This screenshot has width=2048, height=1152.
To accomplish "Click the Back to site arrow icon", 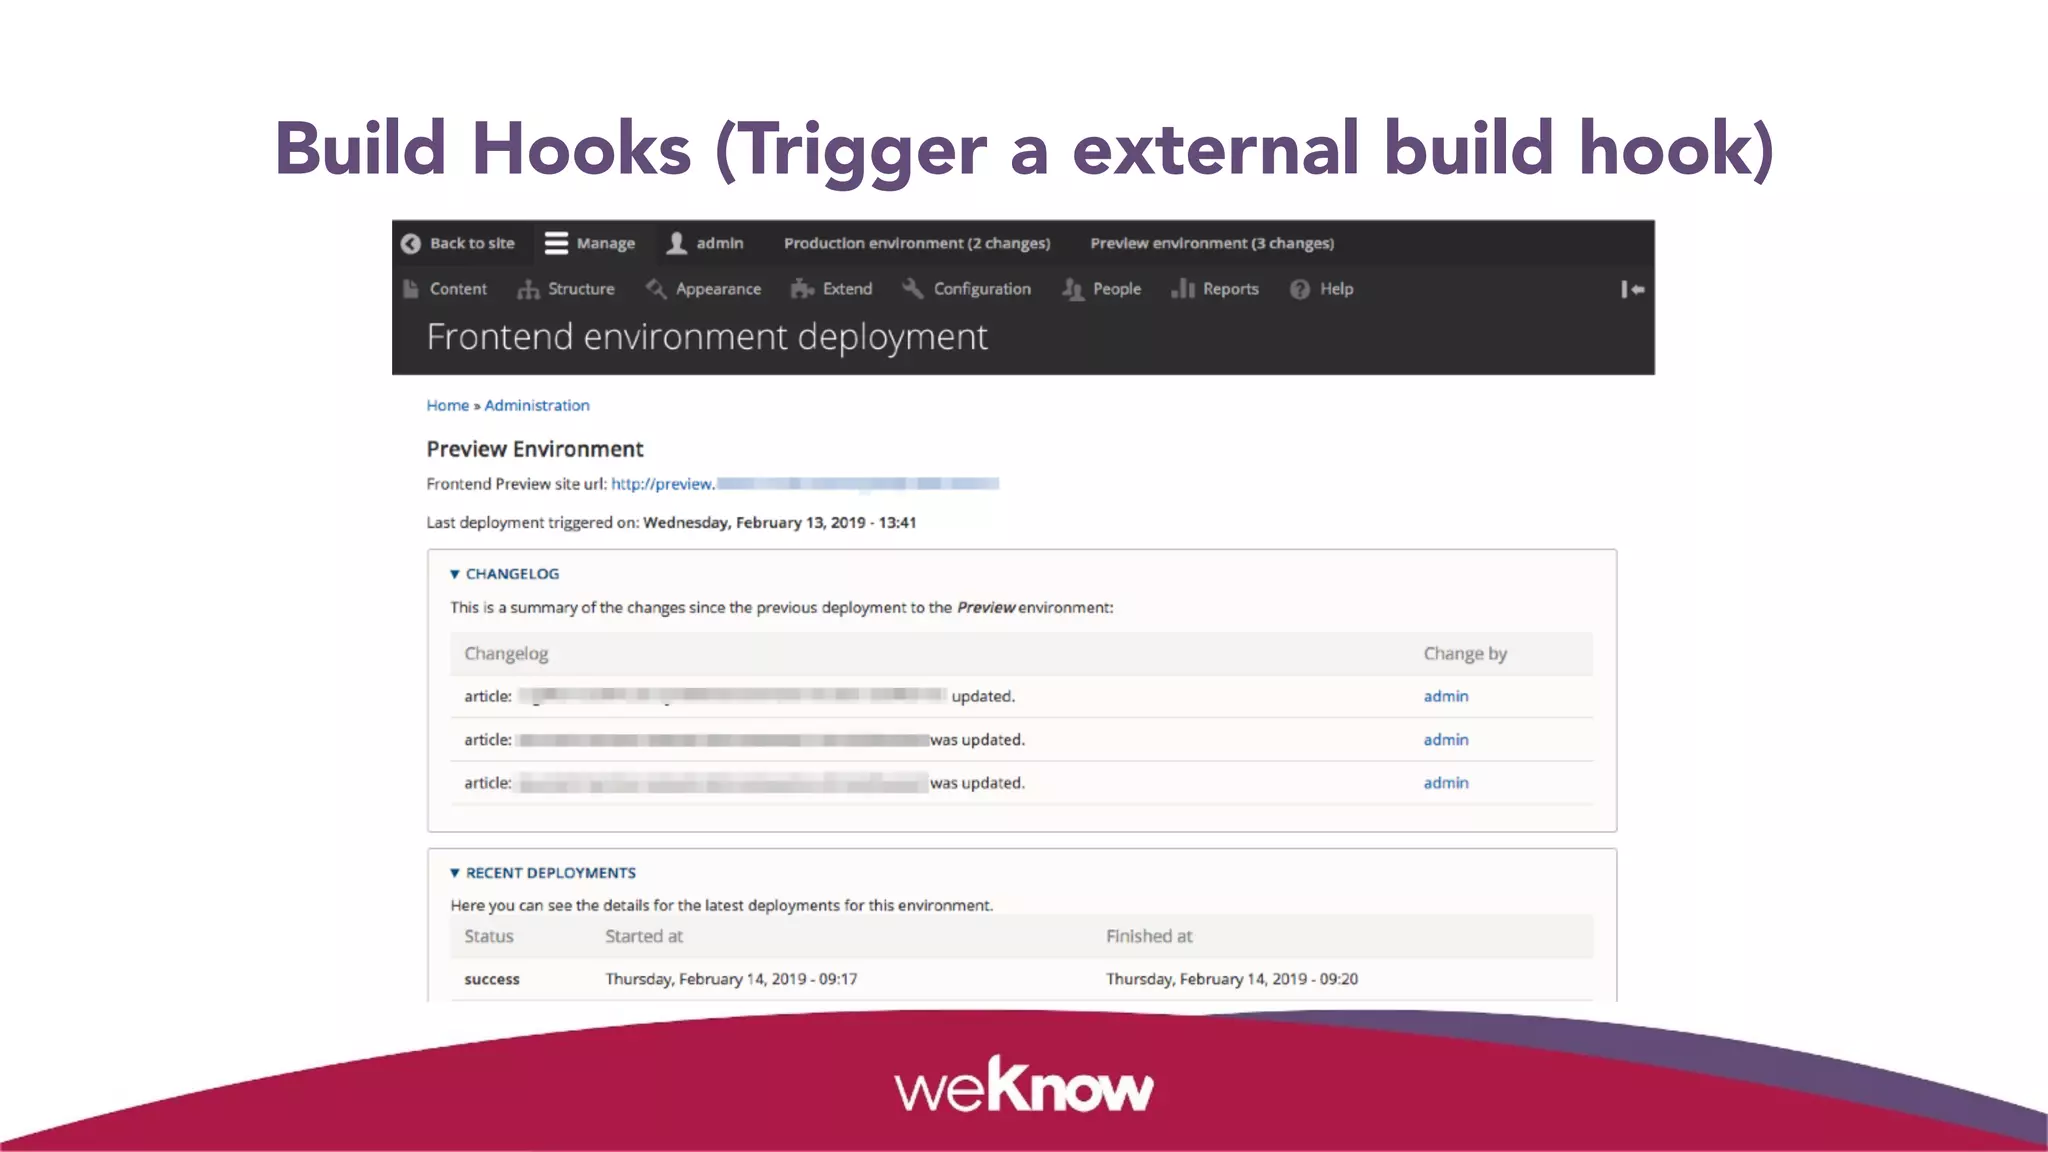I will (410, 243).
